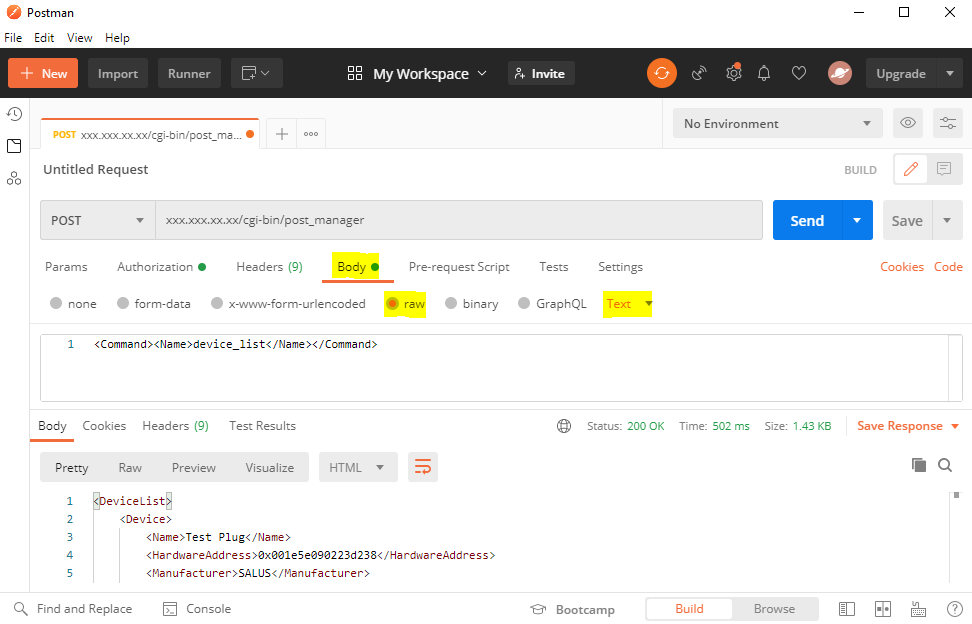Viewport: 972px width, 624px height.
Task: Select the form-data body option
Action: pyautogui.click(x=123, y=303)
